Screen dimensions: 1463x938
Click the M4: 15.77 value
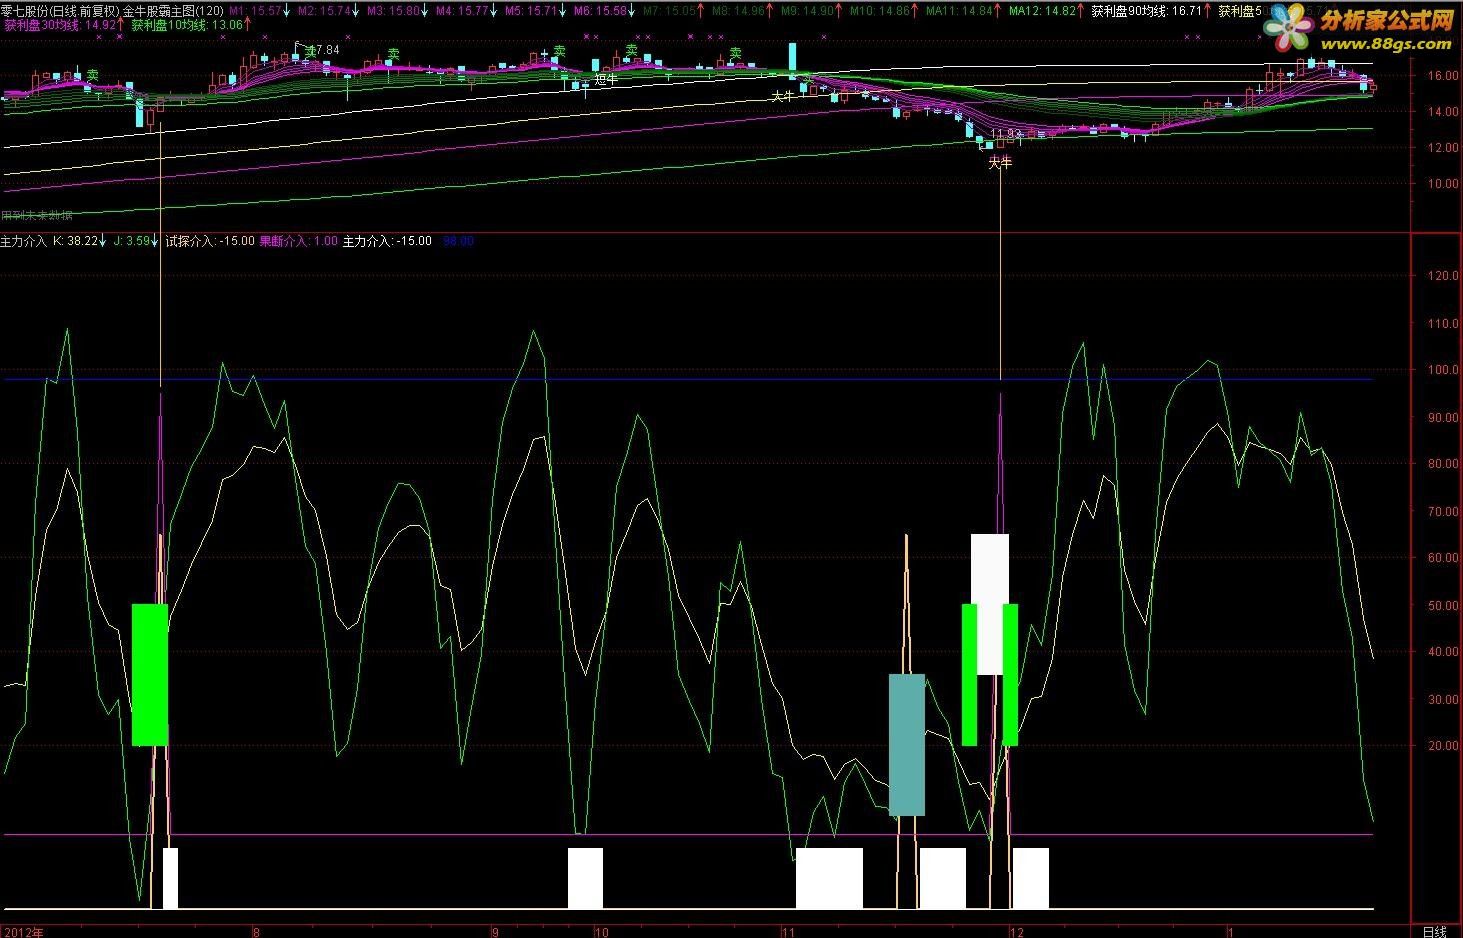click(x=462, y=10)
